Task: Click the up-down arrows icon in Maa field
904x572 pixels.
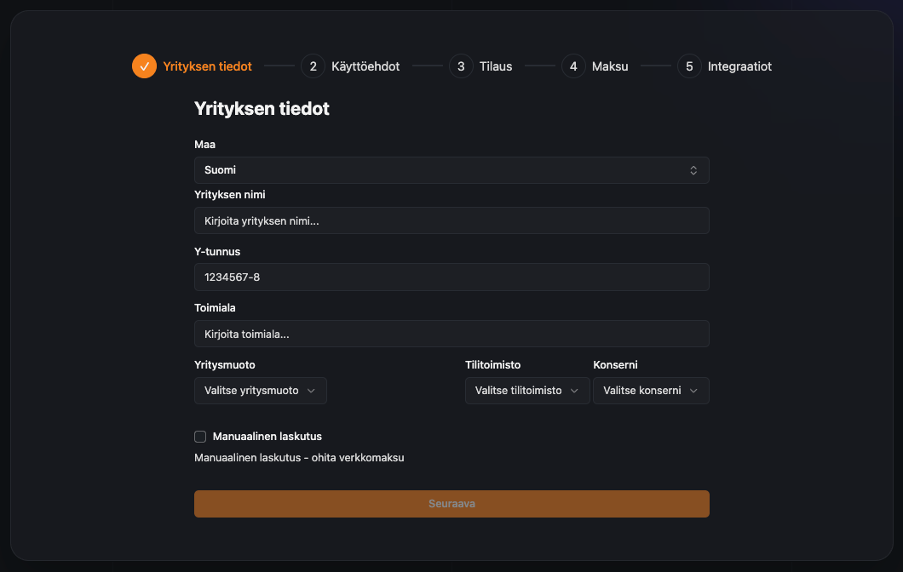Action: pyautogui.click(x=693, y=170)
